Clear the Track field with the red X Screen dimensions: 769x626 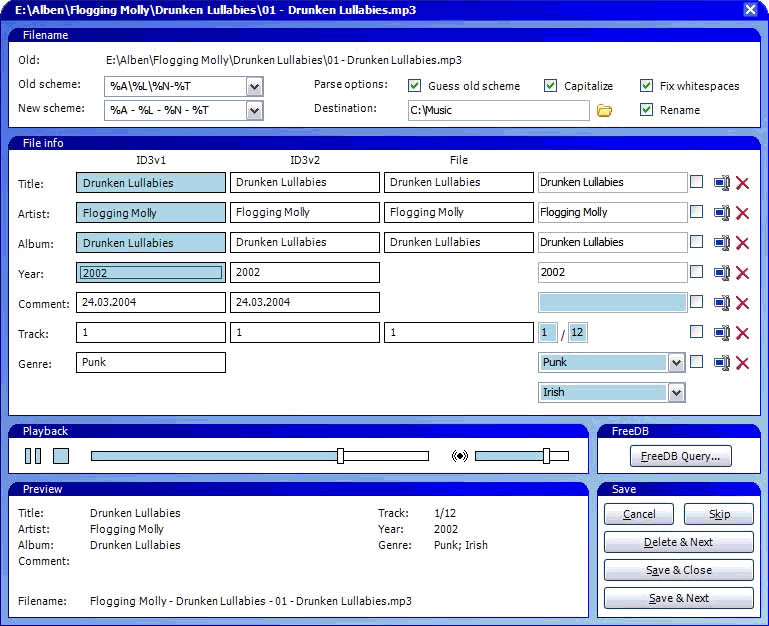tap(743, 333)
